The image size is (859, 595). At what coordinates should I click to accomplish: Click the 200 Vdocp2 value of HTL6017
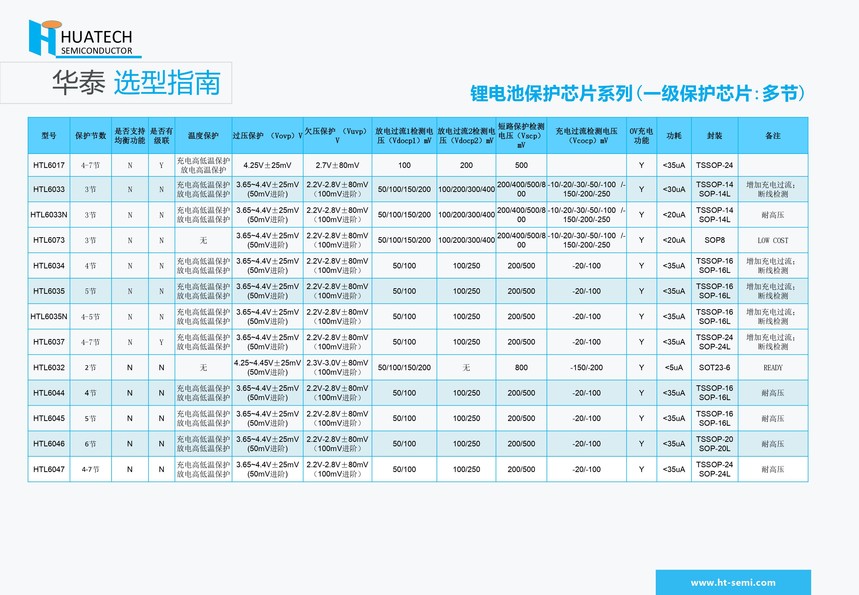coord(466,165)
